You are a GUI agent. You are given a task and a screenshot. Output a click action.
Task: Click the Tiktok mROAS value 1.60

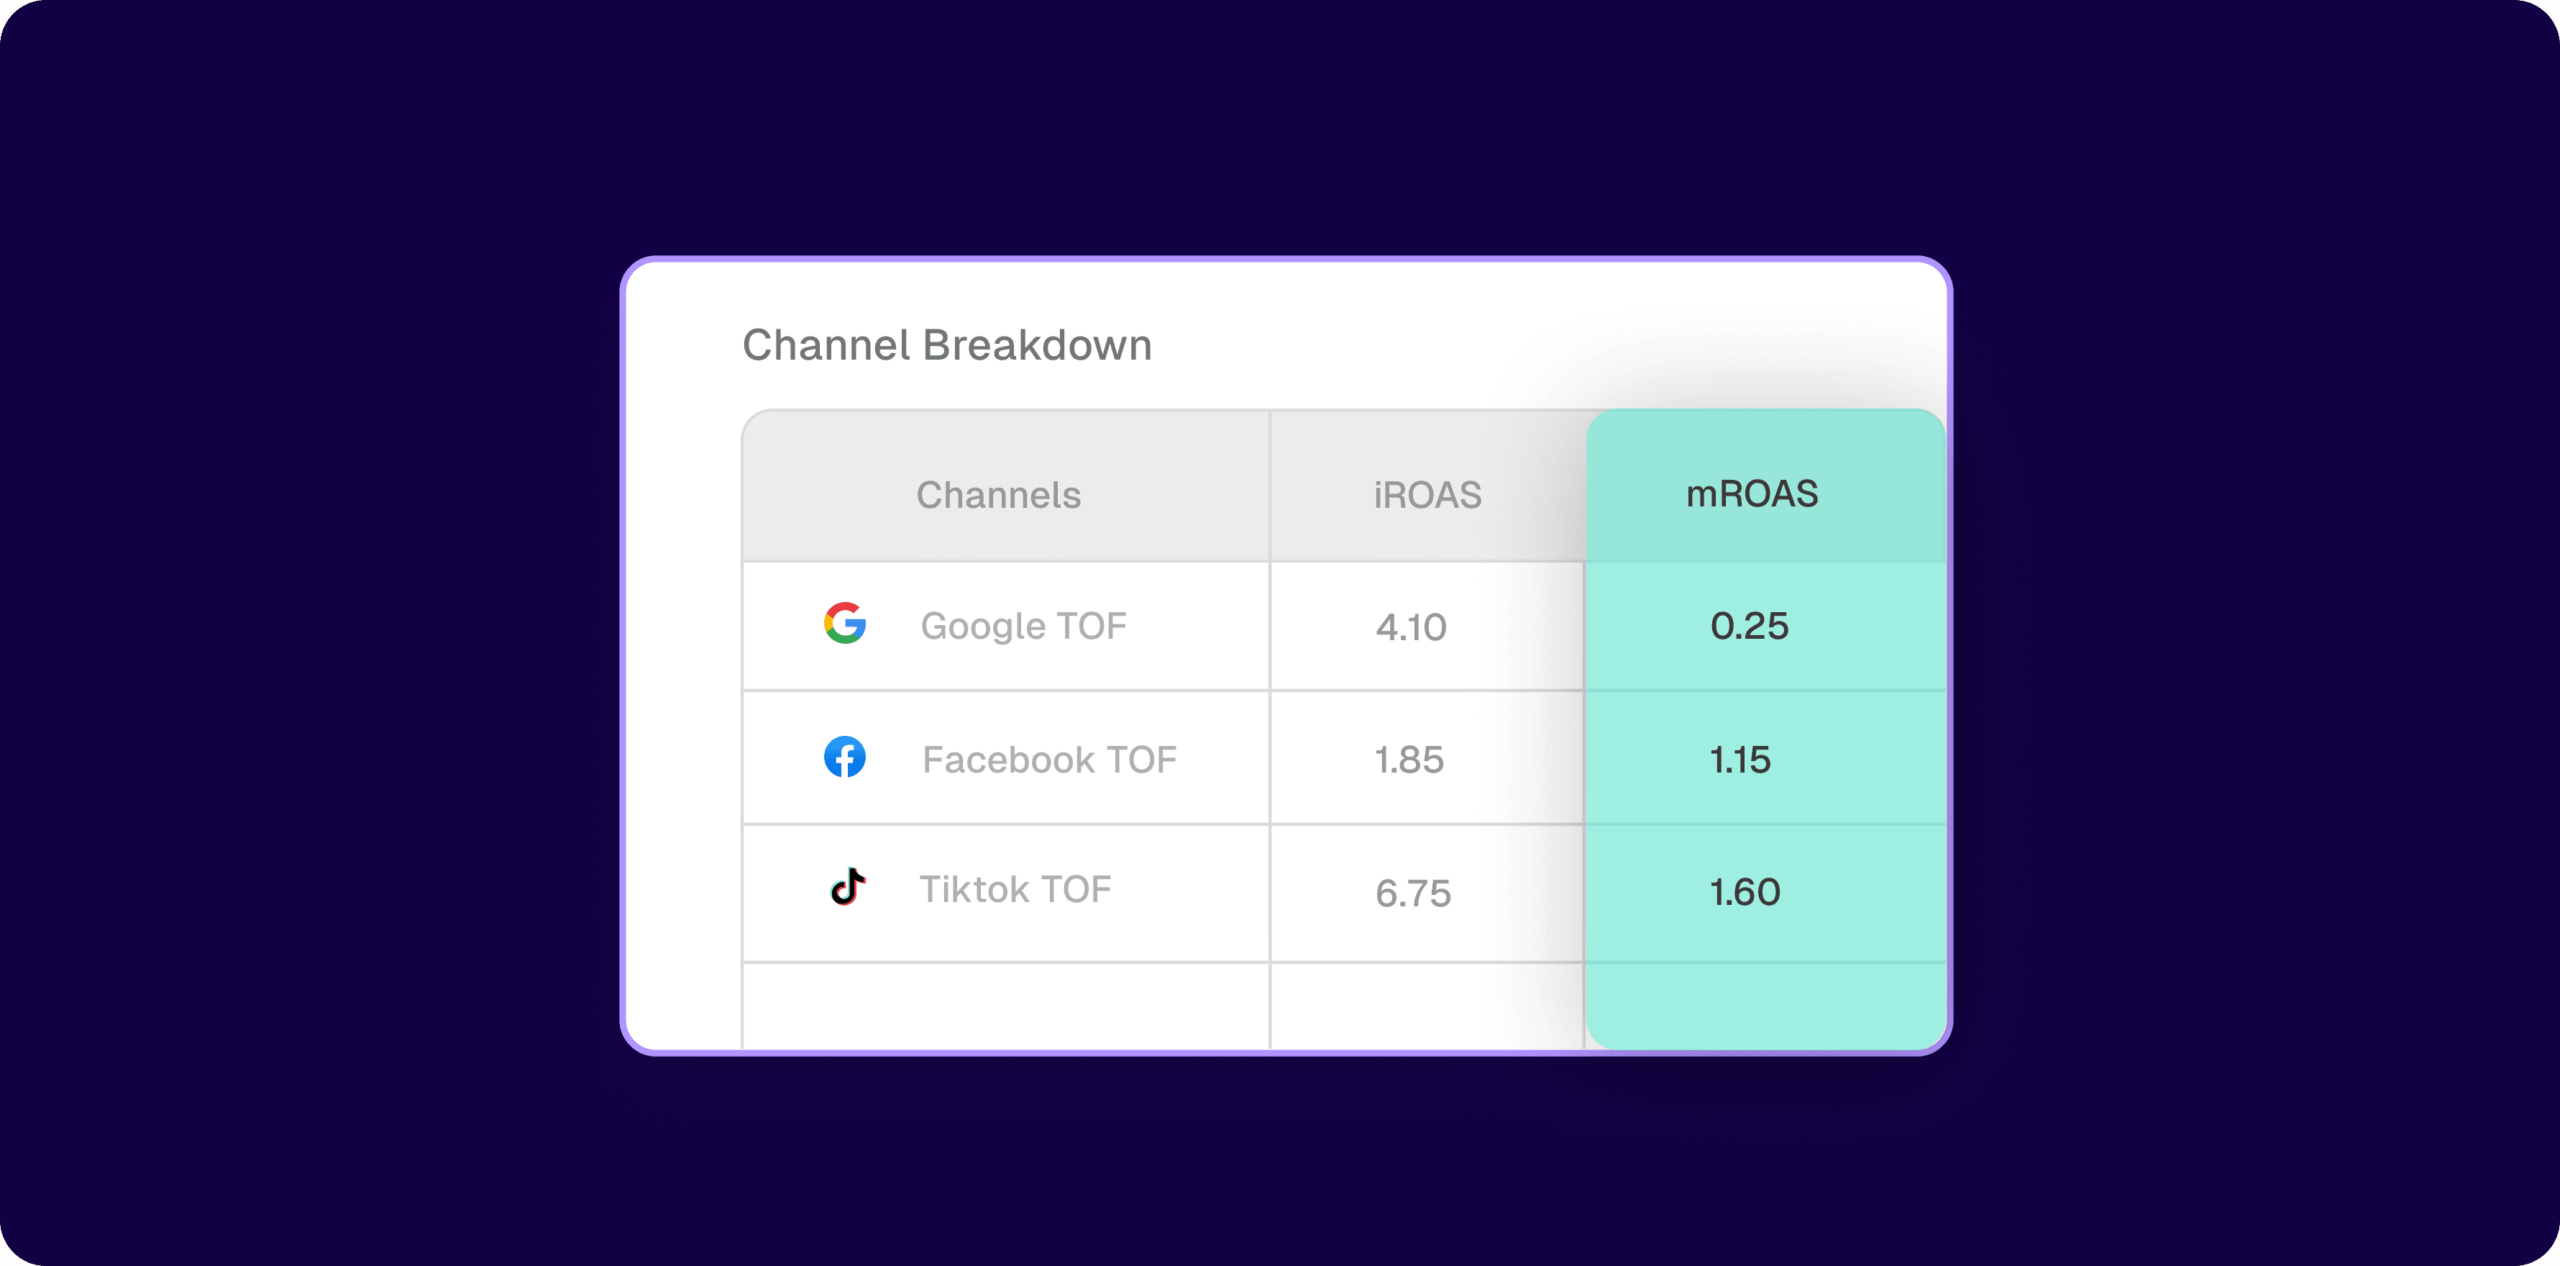coord(1745,892)
